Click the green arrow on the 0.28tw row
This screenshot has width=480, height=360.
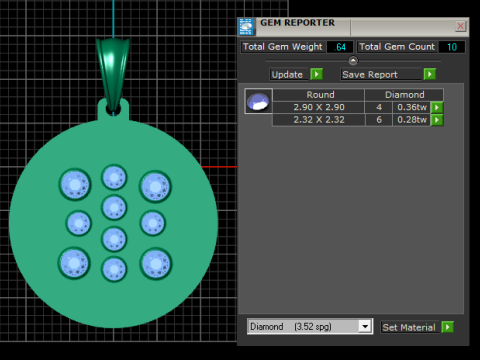(437, 120)
